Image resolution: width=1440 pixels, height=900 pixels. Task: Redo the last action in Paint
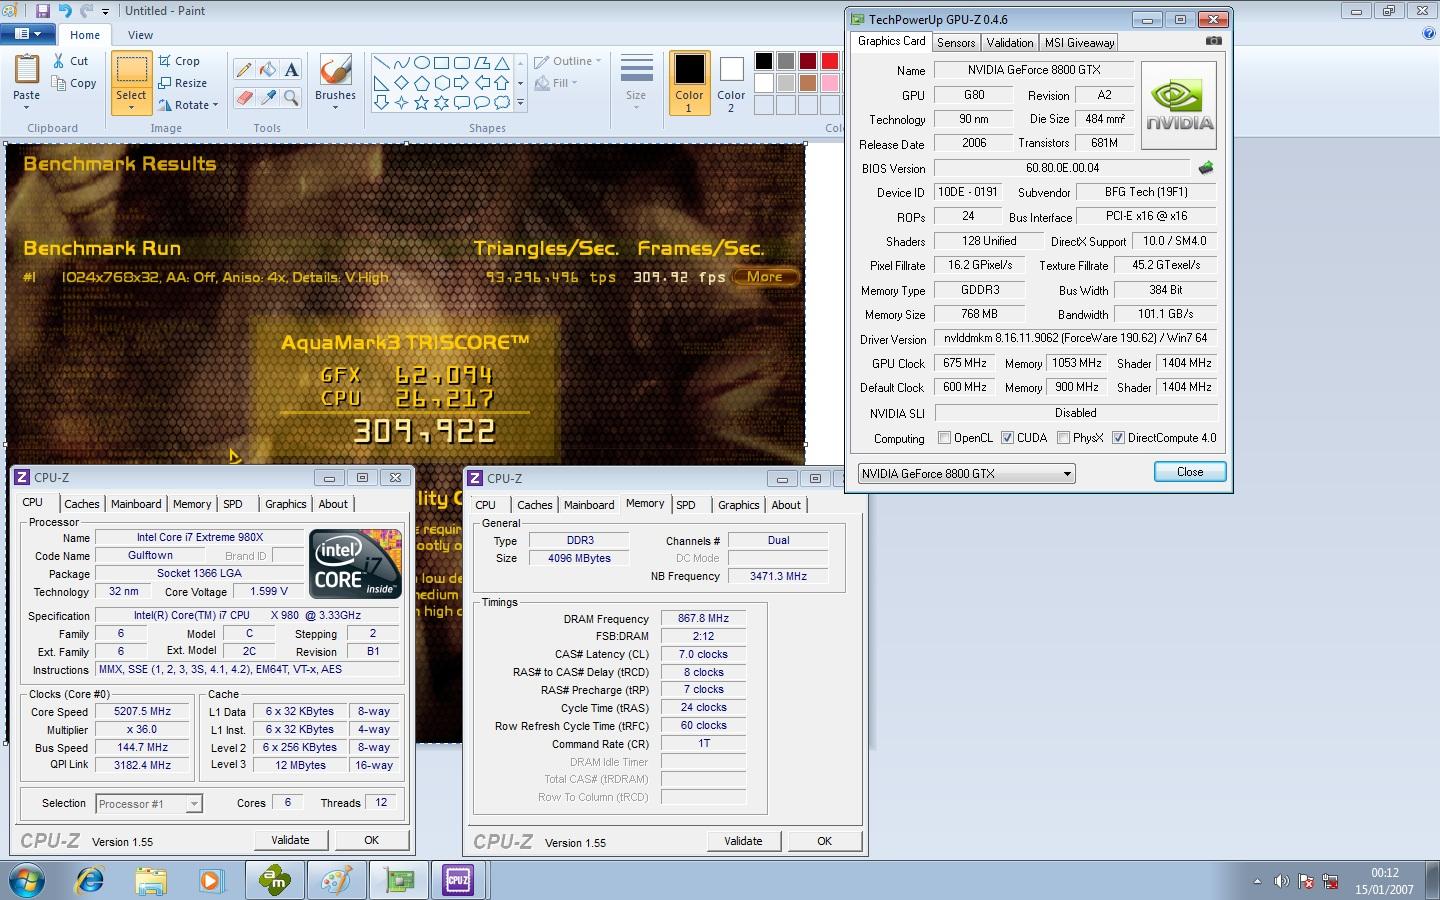tap(86, 10)
